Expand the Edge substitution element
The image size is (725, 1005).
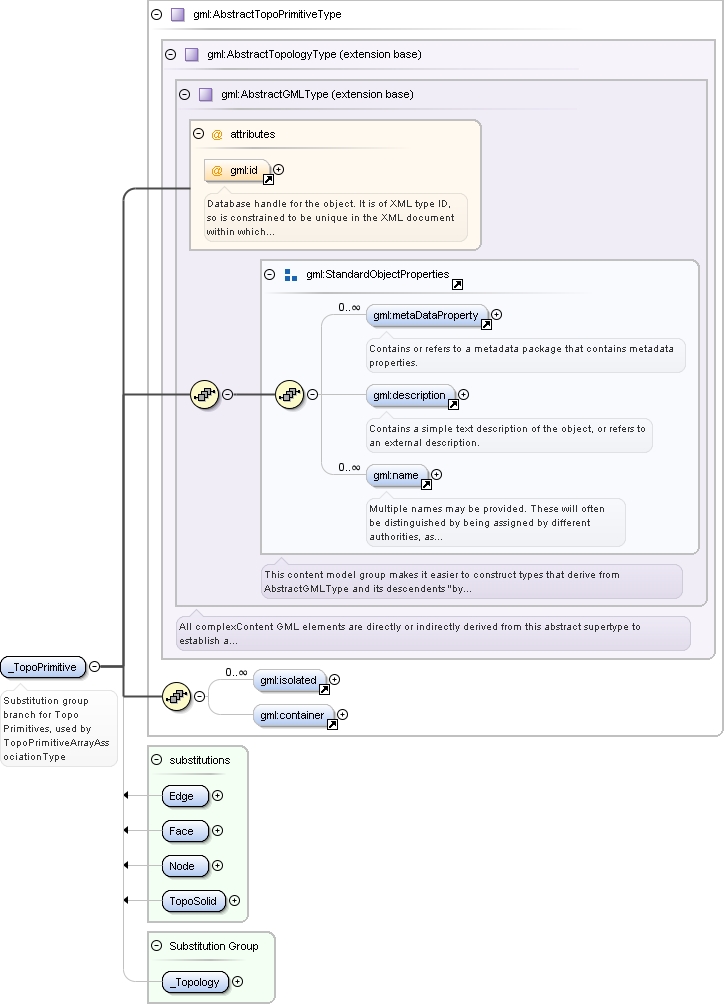(217, 795)
